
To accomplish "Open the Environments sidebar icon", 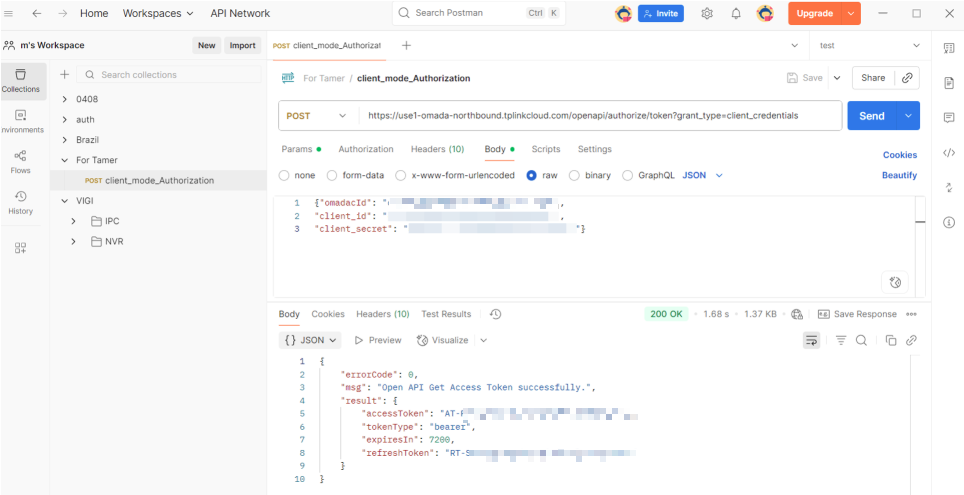I will click(x=21, y=121).
